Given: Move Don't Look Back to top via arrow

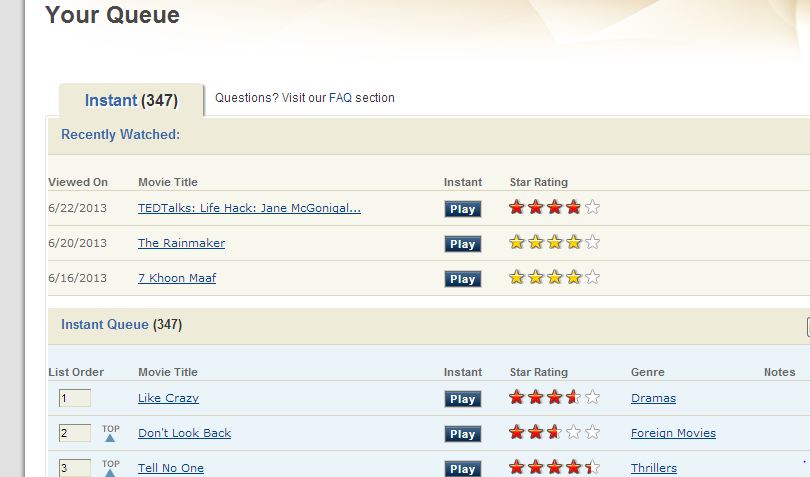Looking at the screenshot, I should [x=111, y=433].
